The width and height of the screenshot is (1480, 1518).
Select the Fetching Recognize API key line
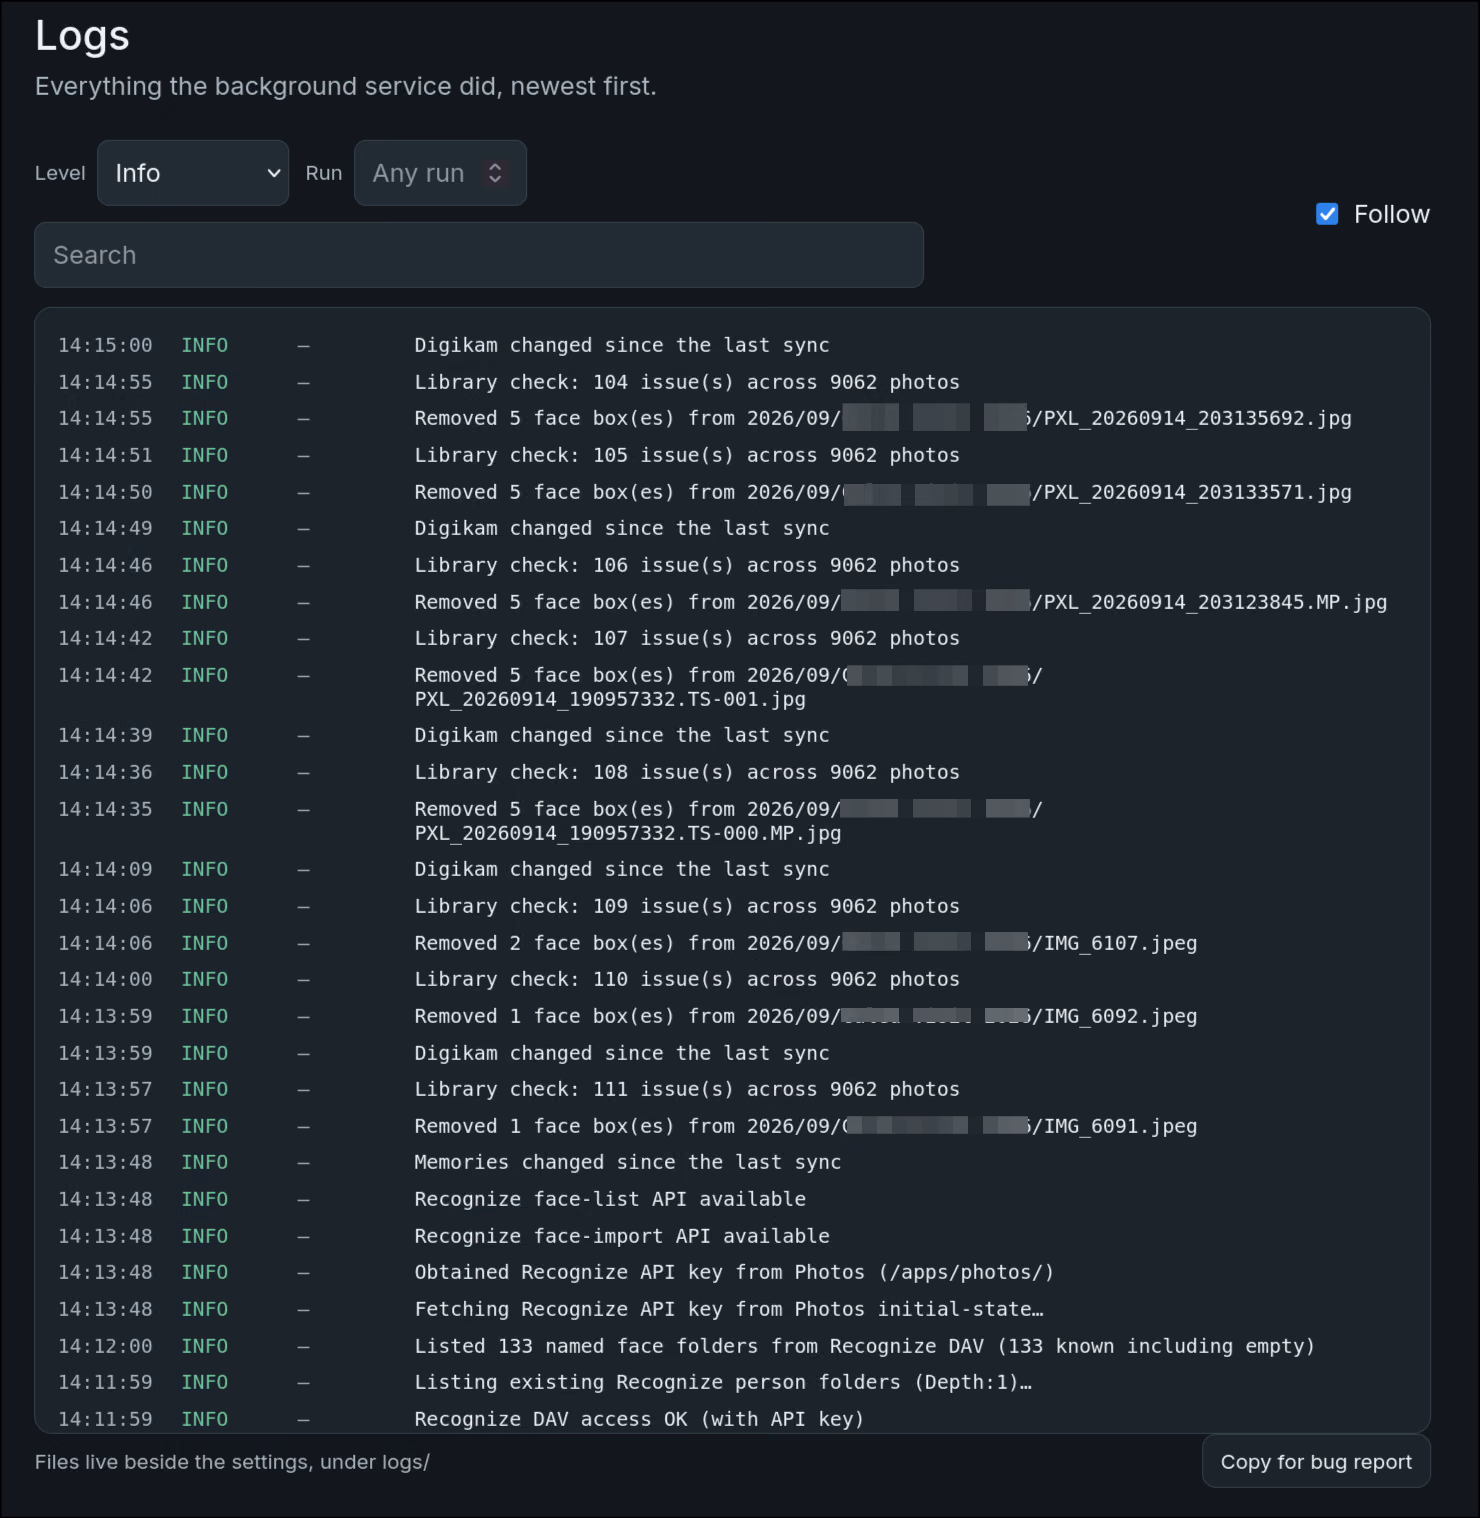click(x=732, y=1309)
